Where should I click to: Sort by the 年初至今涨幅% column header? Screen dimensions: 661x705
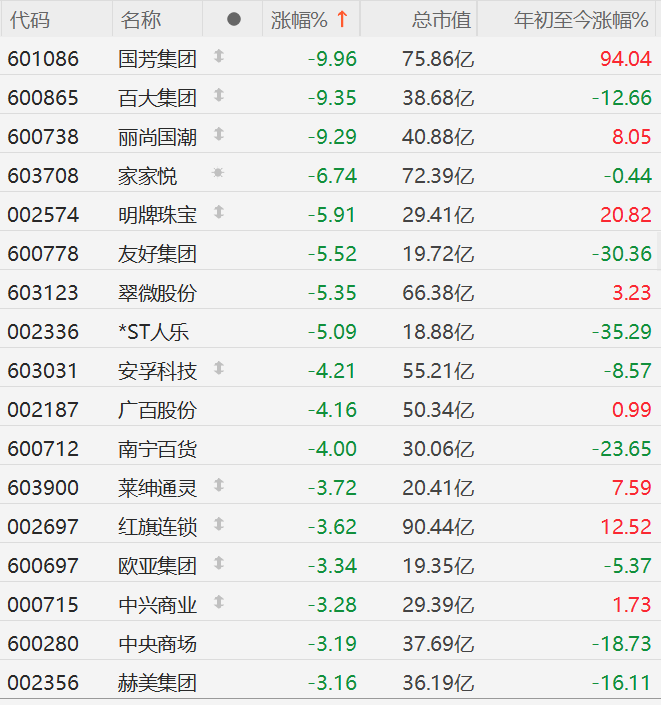[x=580, y=20]
